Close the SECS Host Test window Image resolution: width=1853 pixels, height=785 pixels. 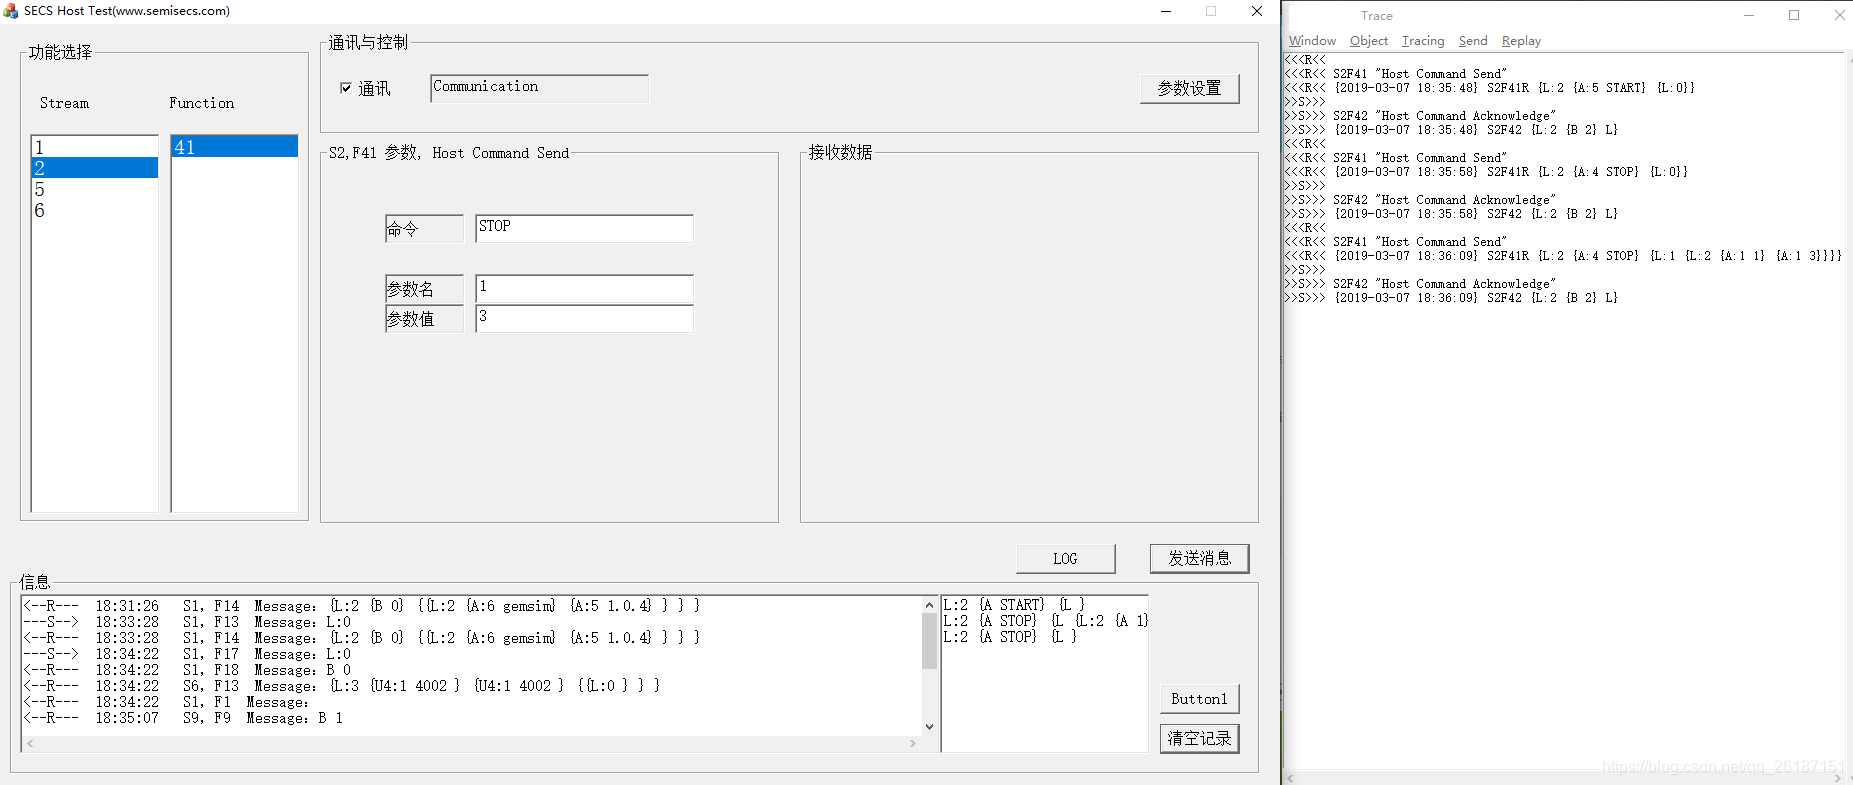pyautogui.click(x=1257, y=11)
